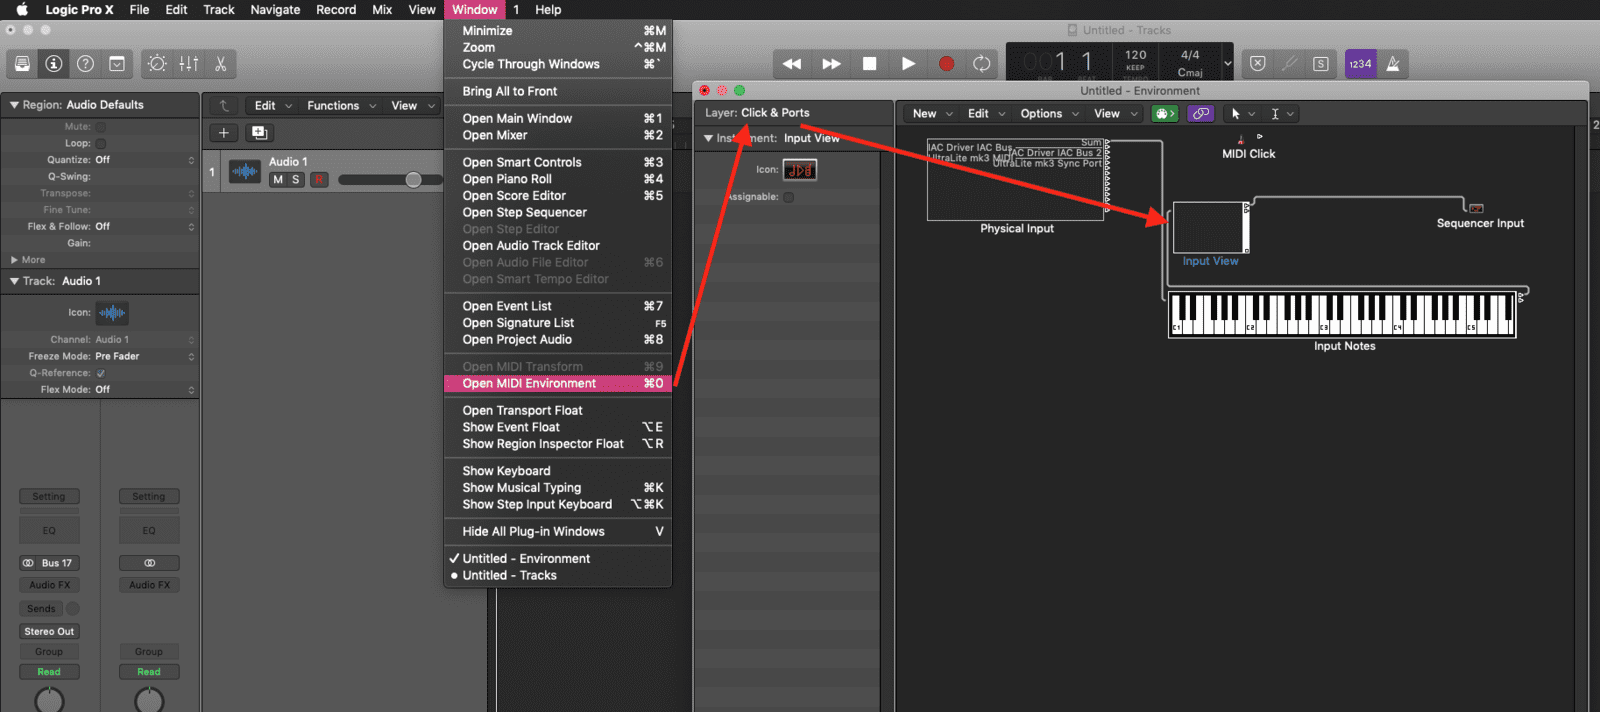Click the red Record button
The image size is (1600, 712).
coord(946,64)
